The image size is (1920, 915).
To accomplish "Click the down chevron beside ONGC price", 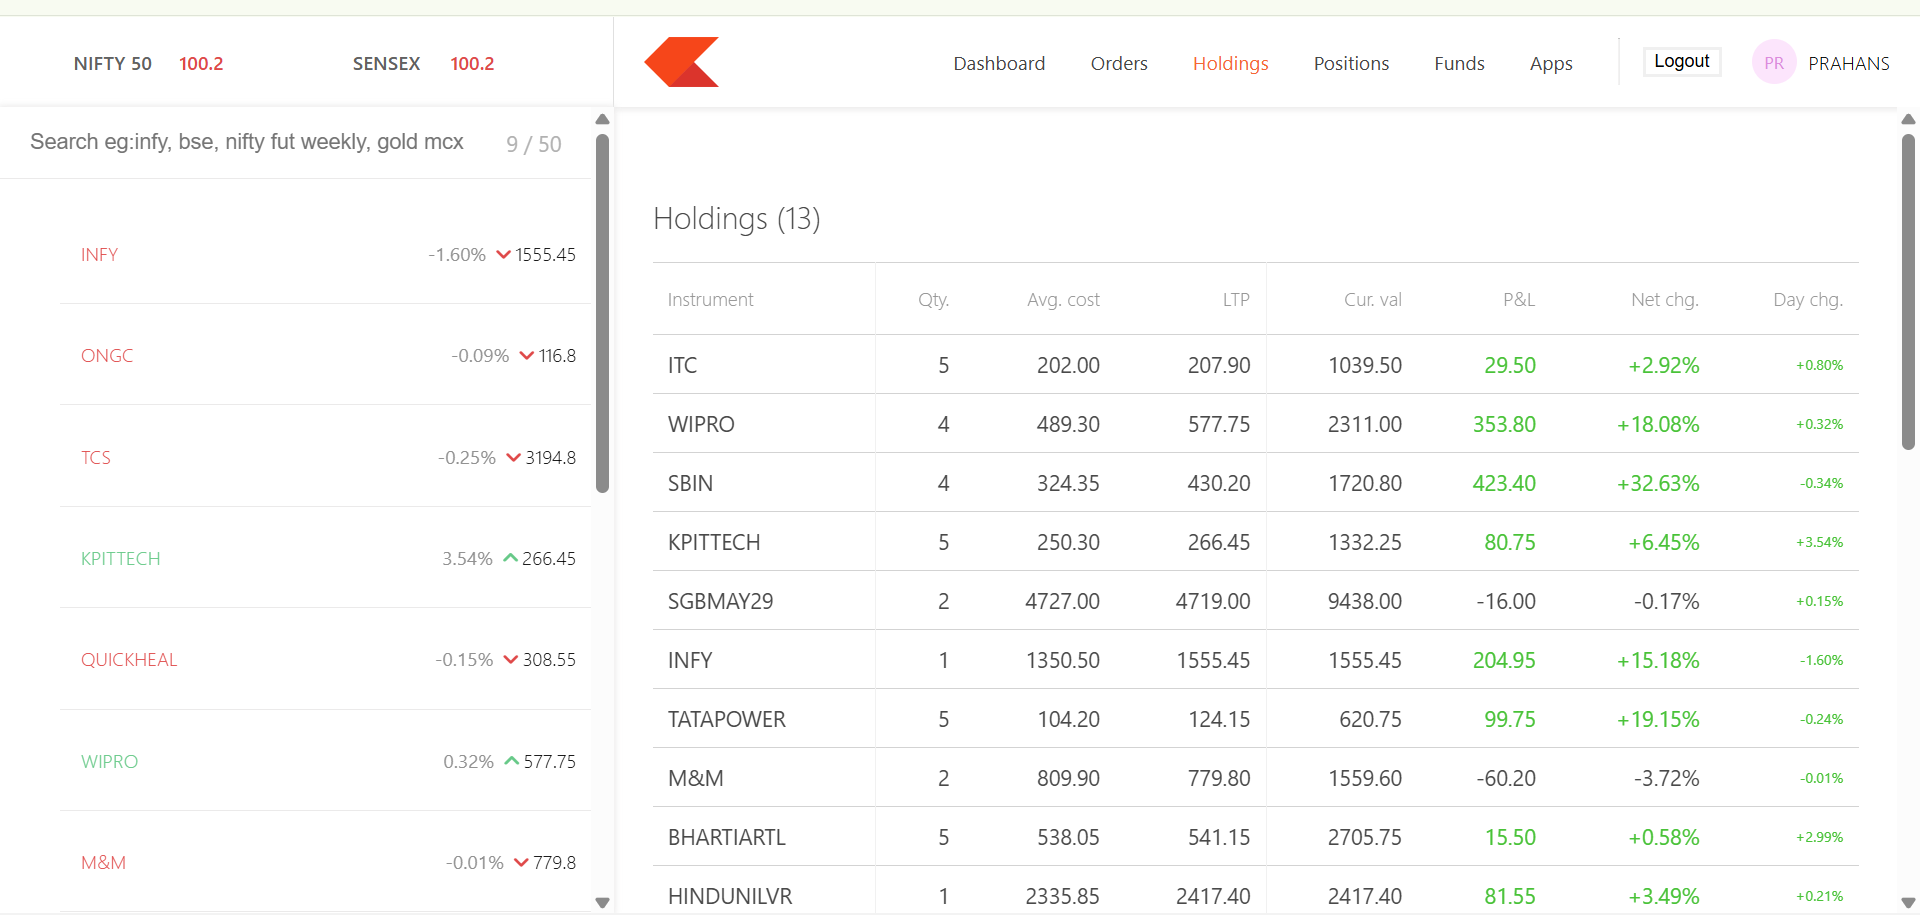I will (x=527, y=356).
